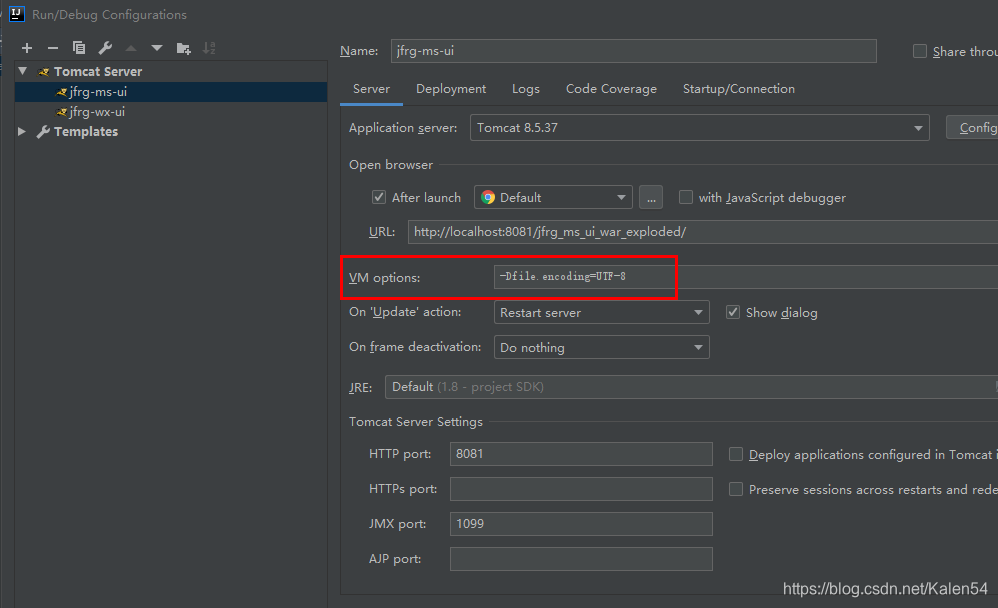Switch to the Deployment tab
The height and width of the screenshot is (608, 998).
pos(451,89)
